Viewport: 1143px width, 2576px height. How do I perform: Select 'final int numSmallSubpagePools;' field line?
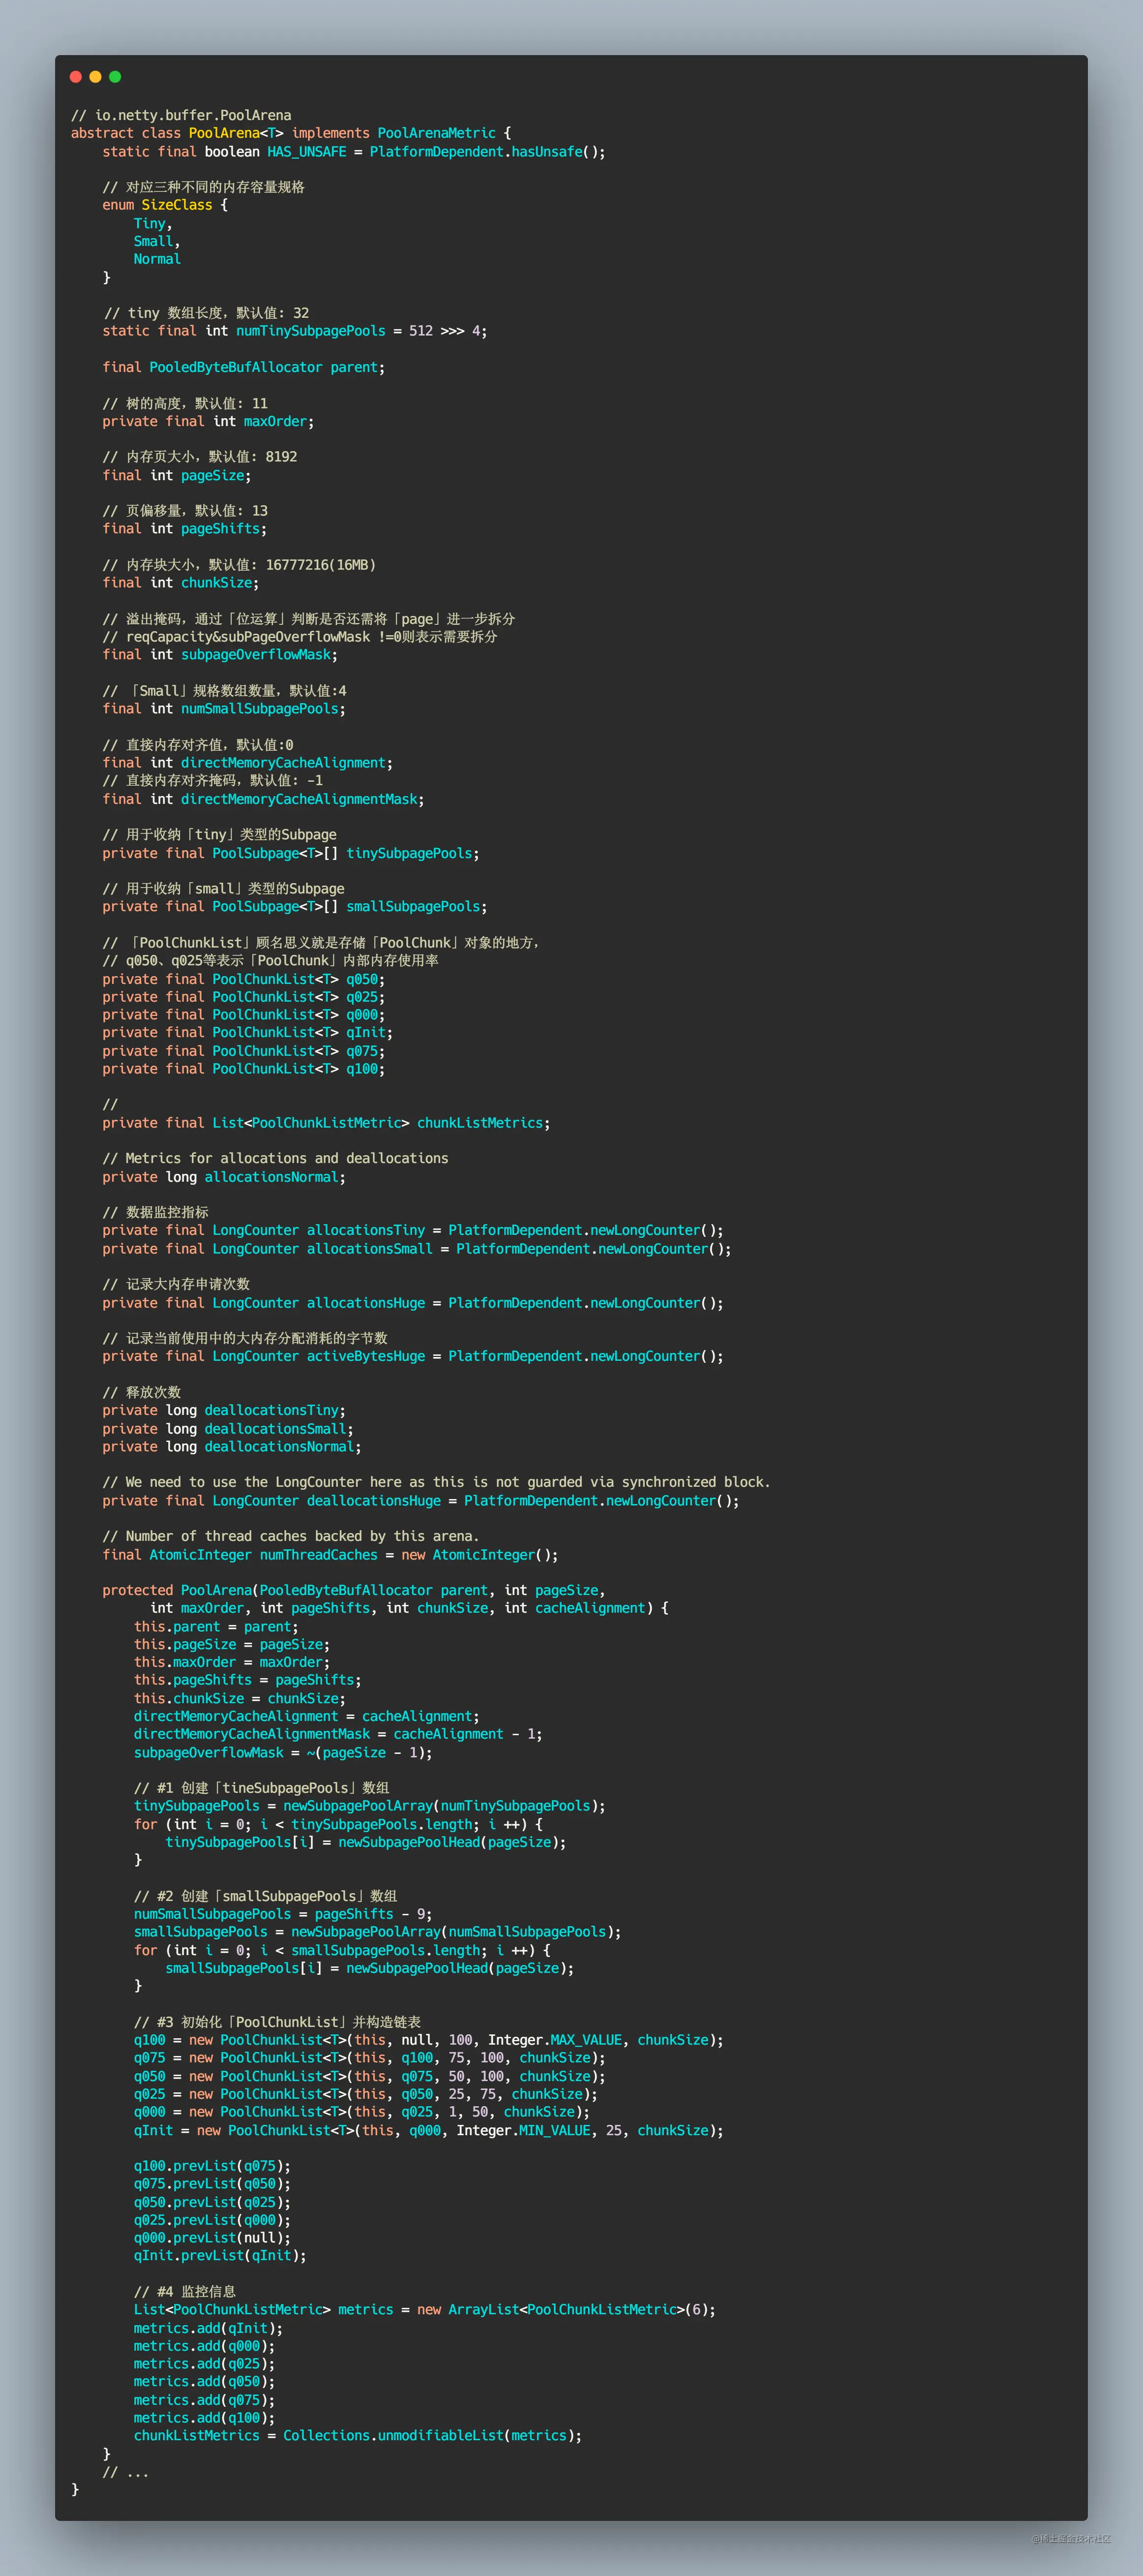(x=224, y=709)
